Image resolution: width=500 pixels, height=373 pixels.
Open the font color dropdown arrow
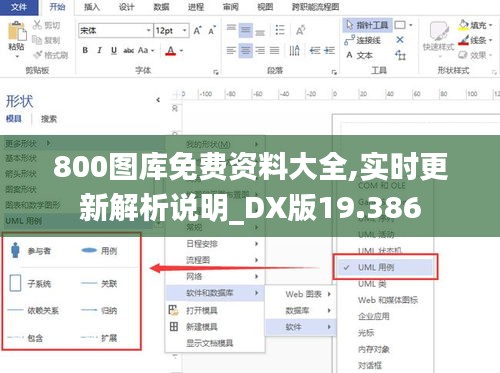(x=182, y=51)
